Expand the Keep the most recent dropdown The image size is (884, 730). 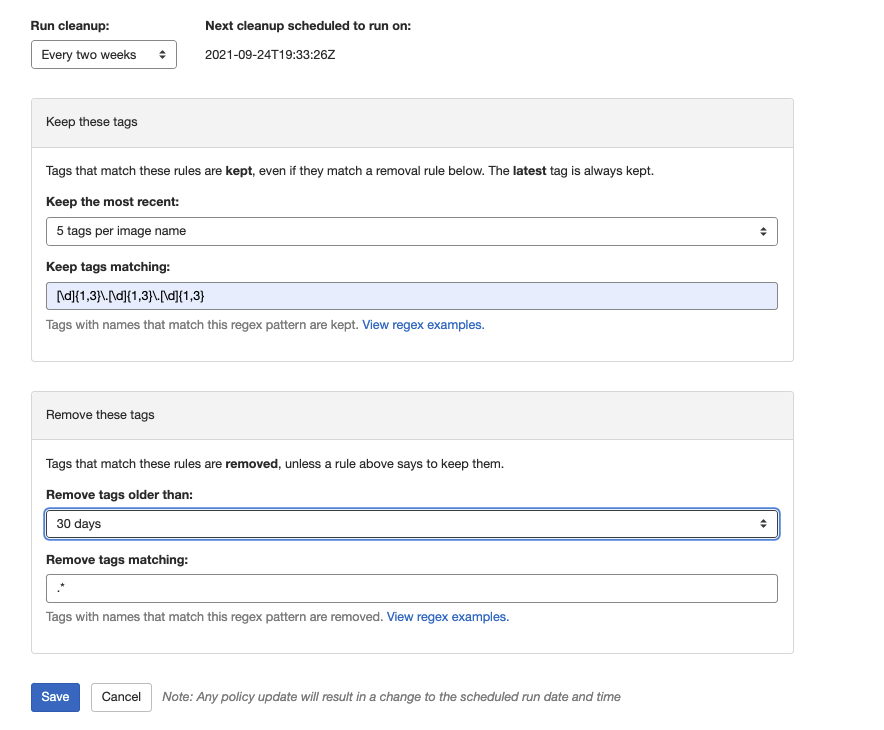[411, 231]
